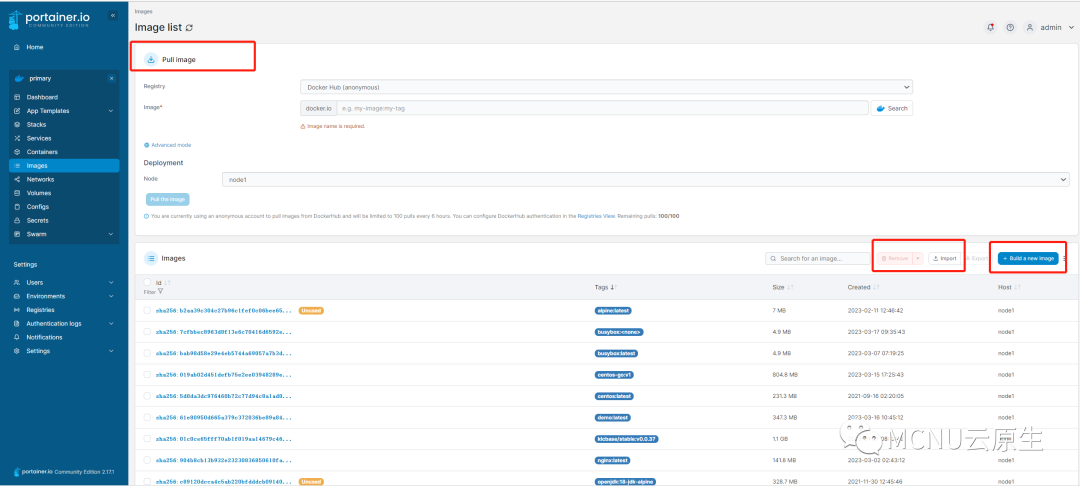Image resolution: width=1080 pixels, height=487 pixels.
Task: Open the table settings three-dot icon
Action: pos(1065,258)
